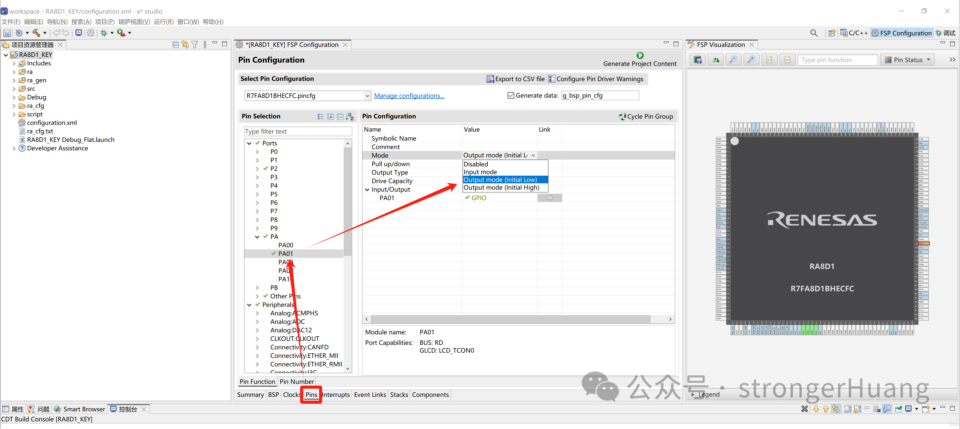Switch to the 调试 debug perspective

tap(944, 33)
